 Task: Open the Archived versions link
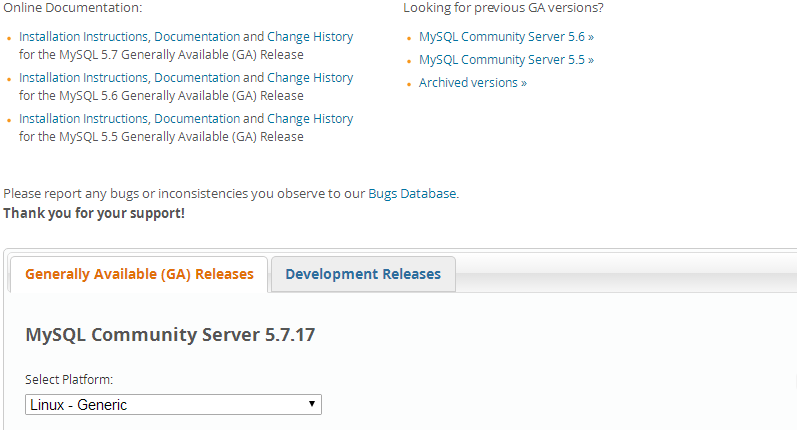point(473,82)
